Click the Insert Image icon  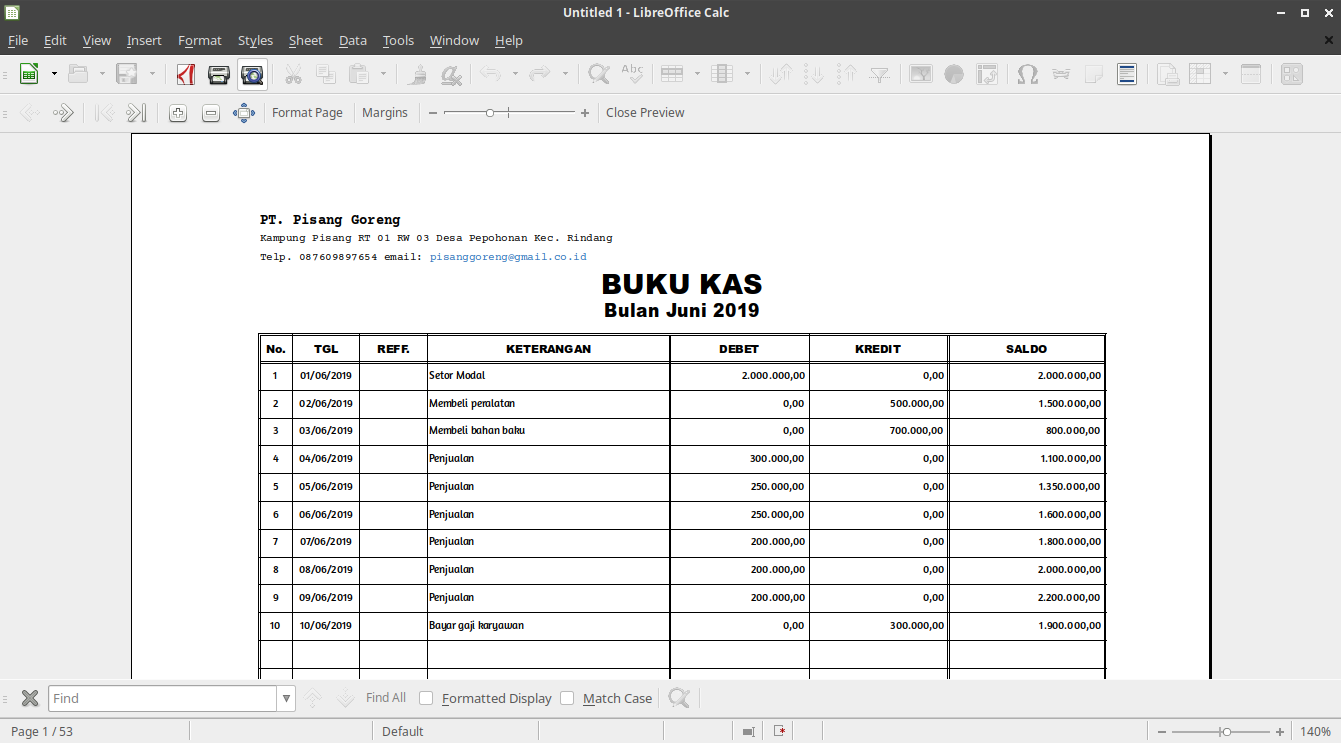coord(921,74)
